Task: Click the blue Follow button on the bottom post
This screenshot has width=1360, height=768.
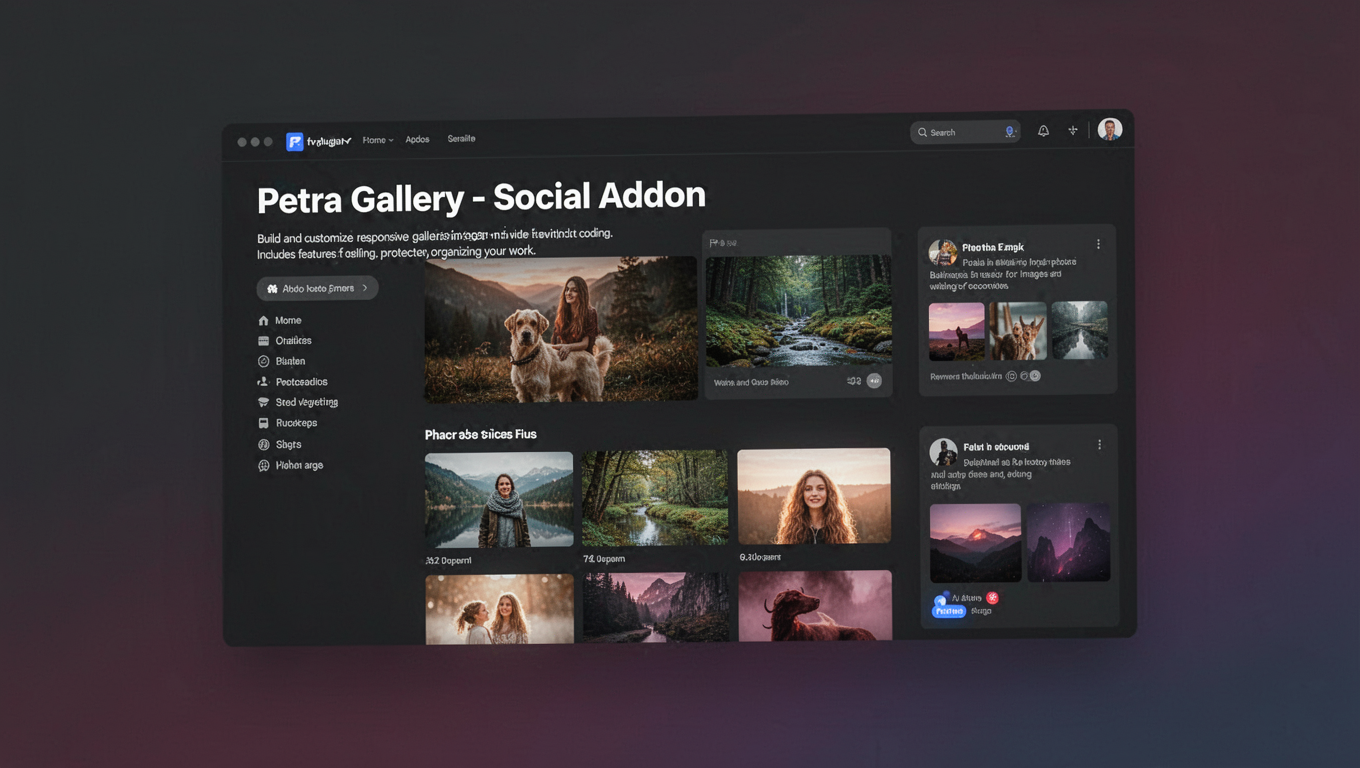Action: coord(948,610)
